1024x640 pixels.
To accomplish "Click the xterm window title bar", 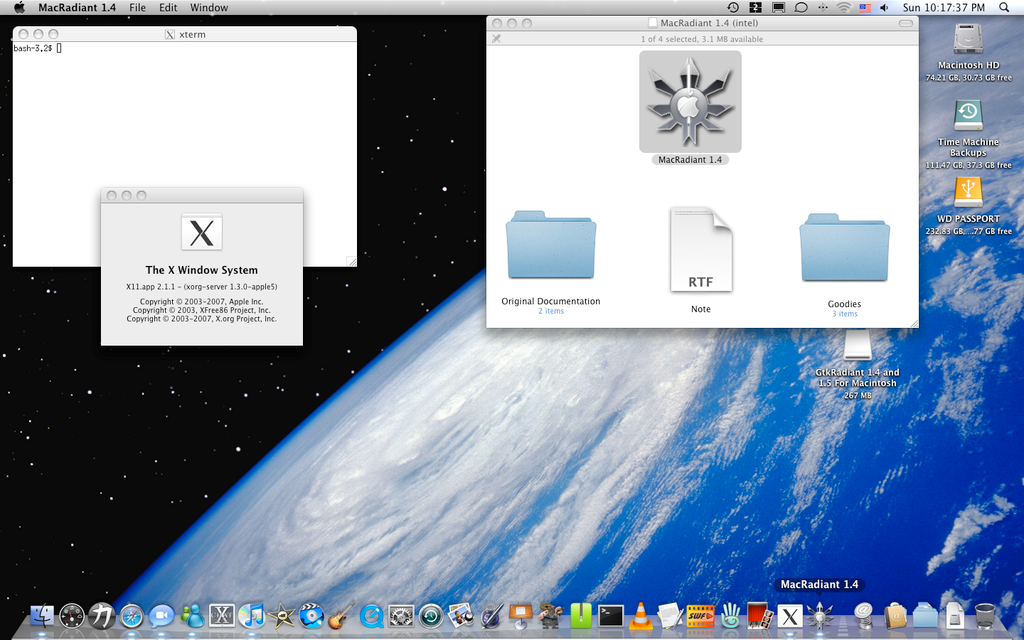I will [x=185, y=34].
